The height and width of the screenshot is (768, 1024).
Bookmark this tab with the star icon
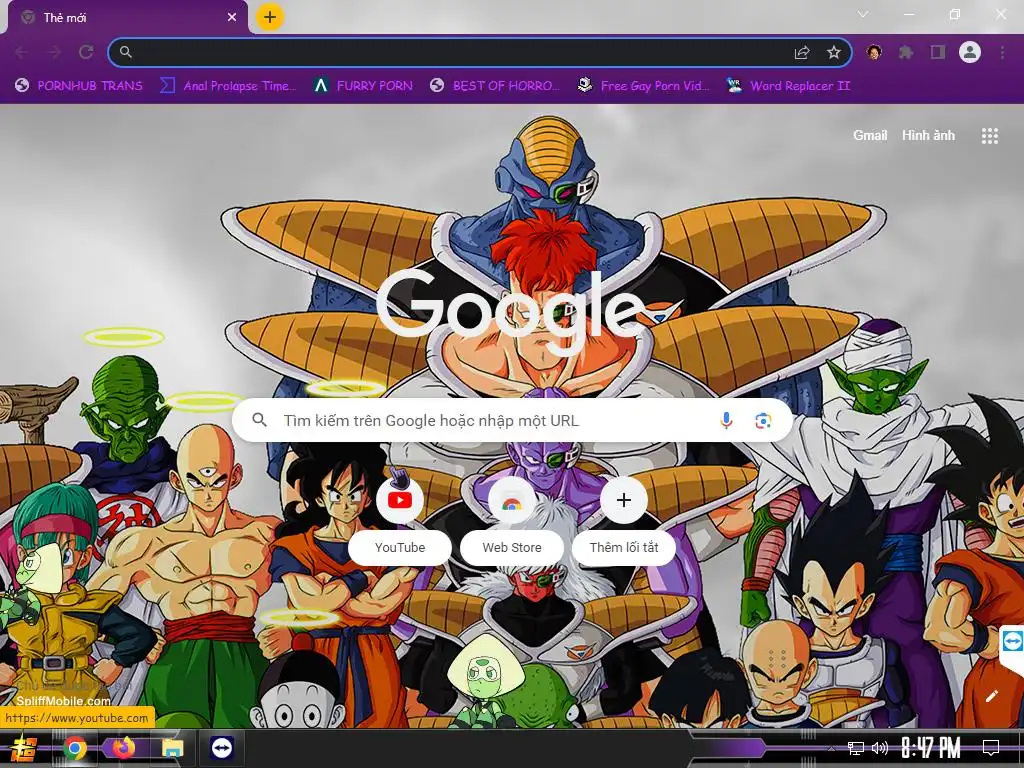click(x=834, y=52)
